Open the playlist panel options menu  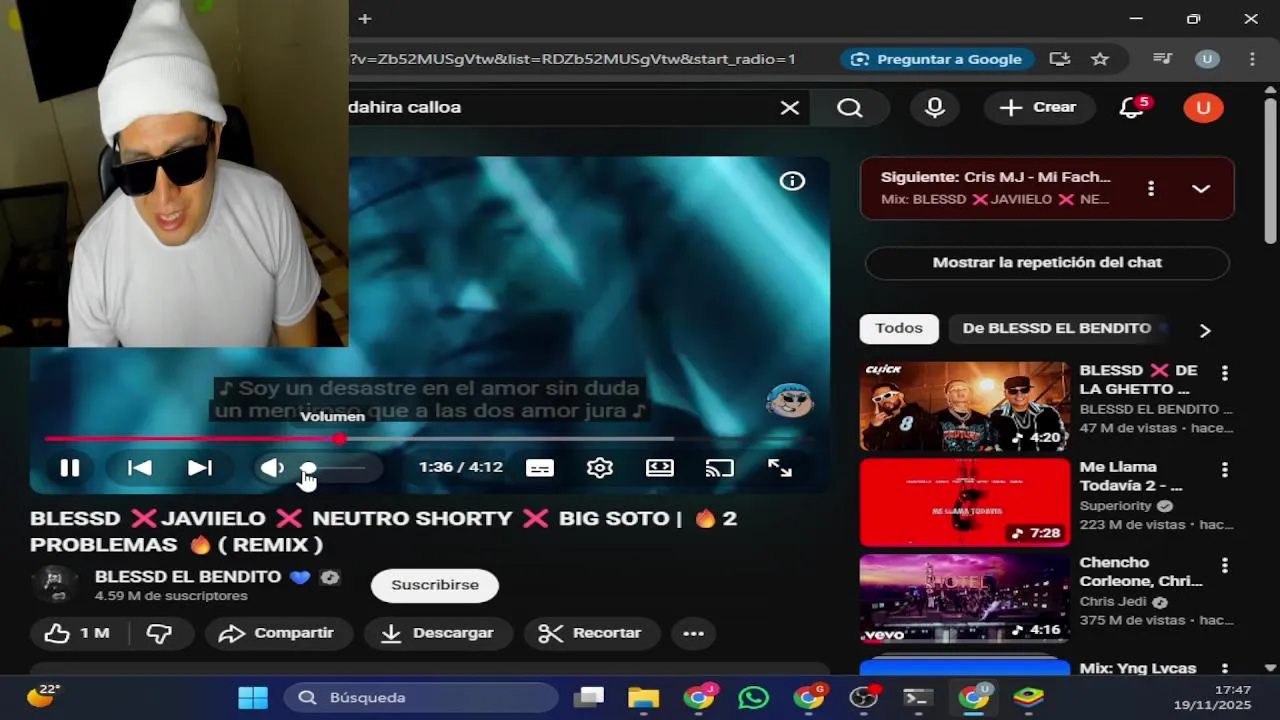[x=1151, y=188]
